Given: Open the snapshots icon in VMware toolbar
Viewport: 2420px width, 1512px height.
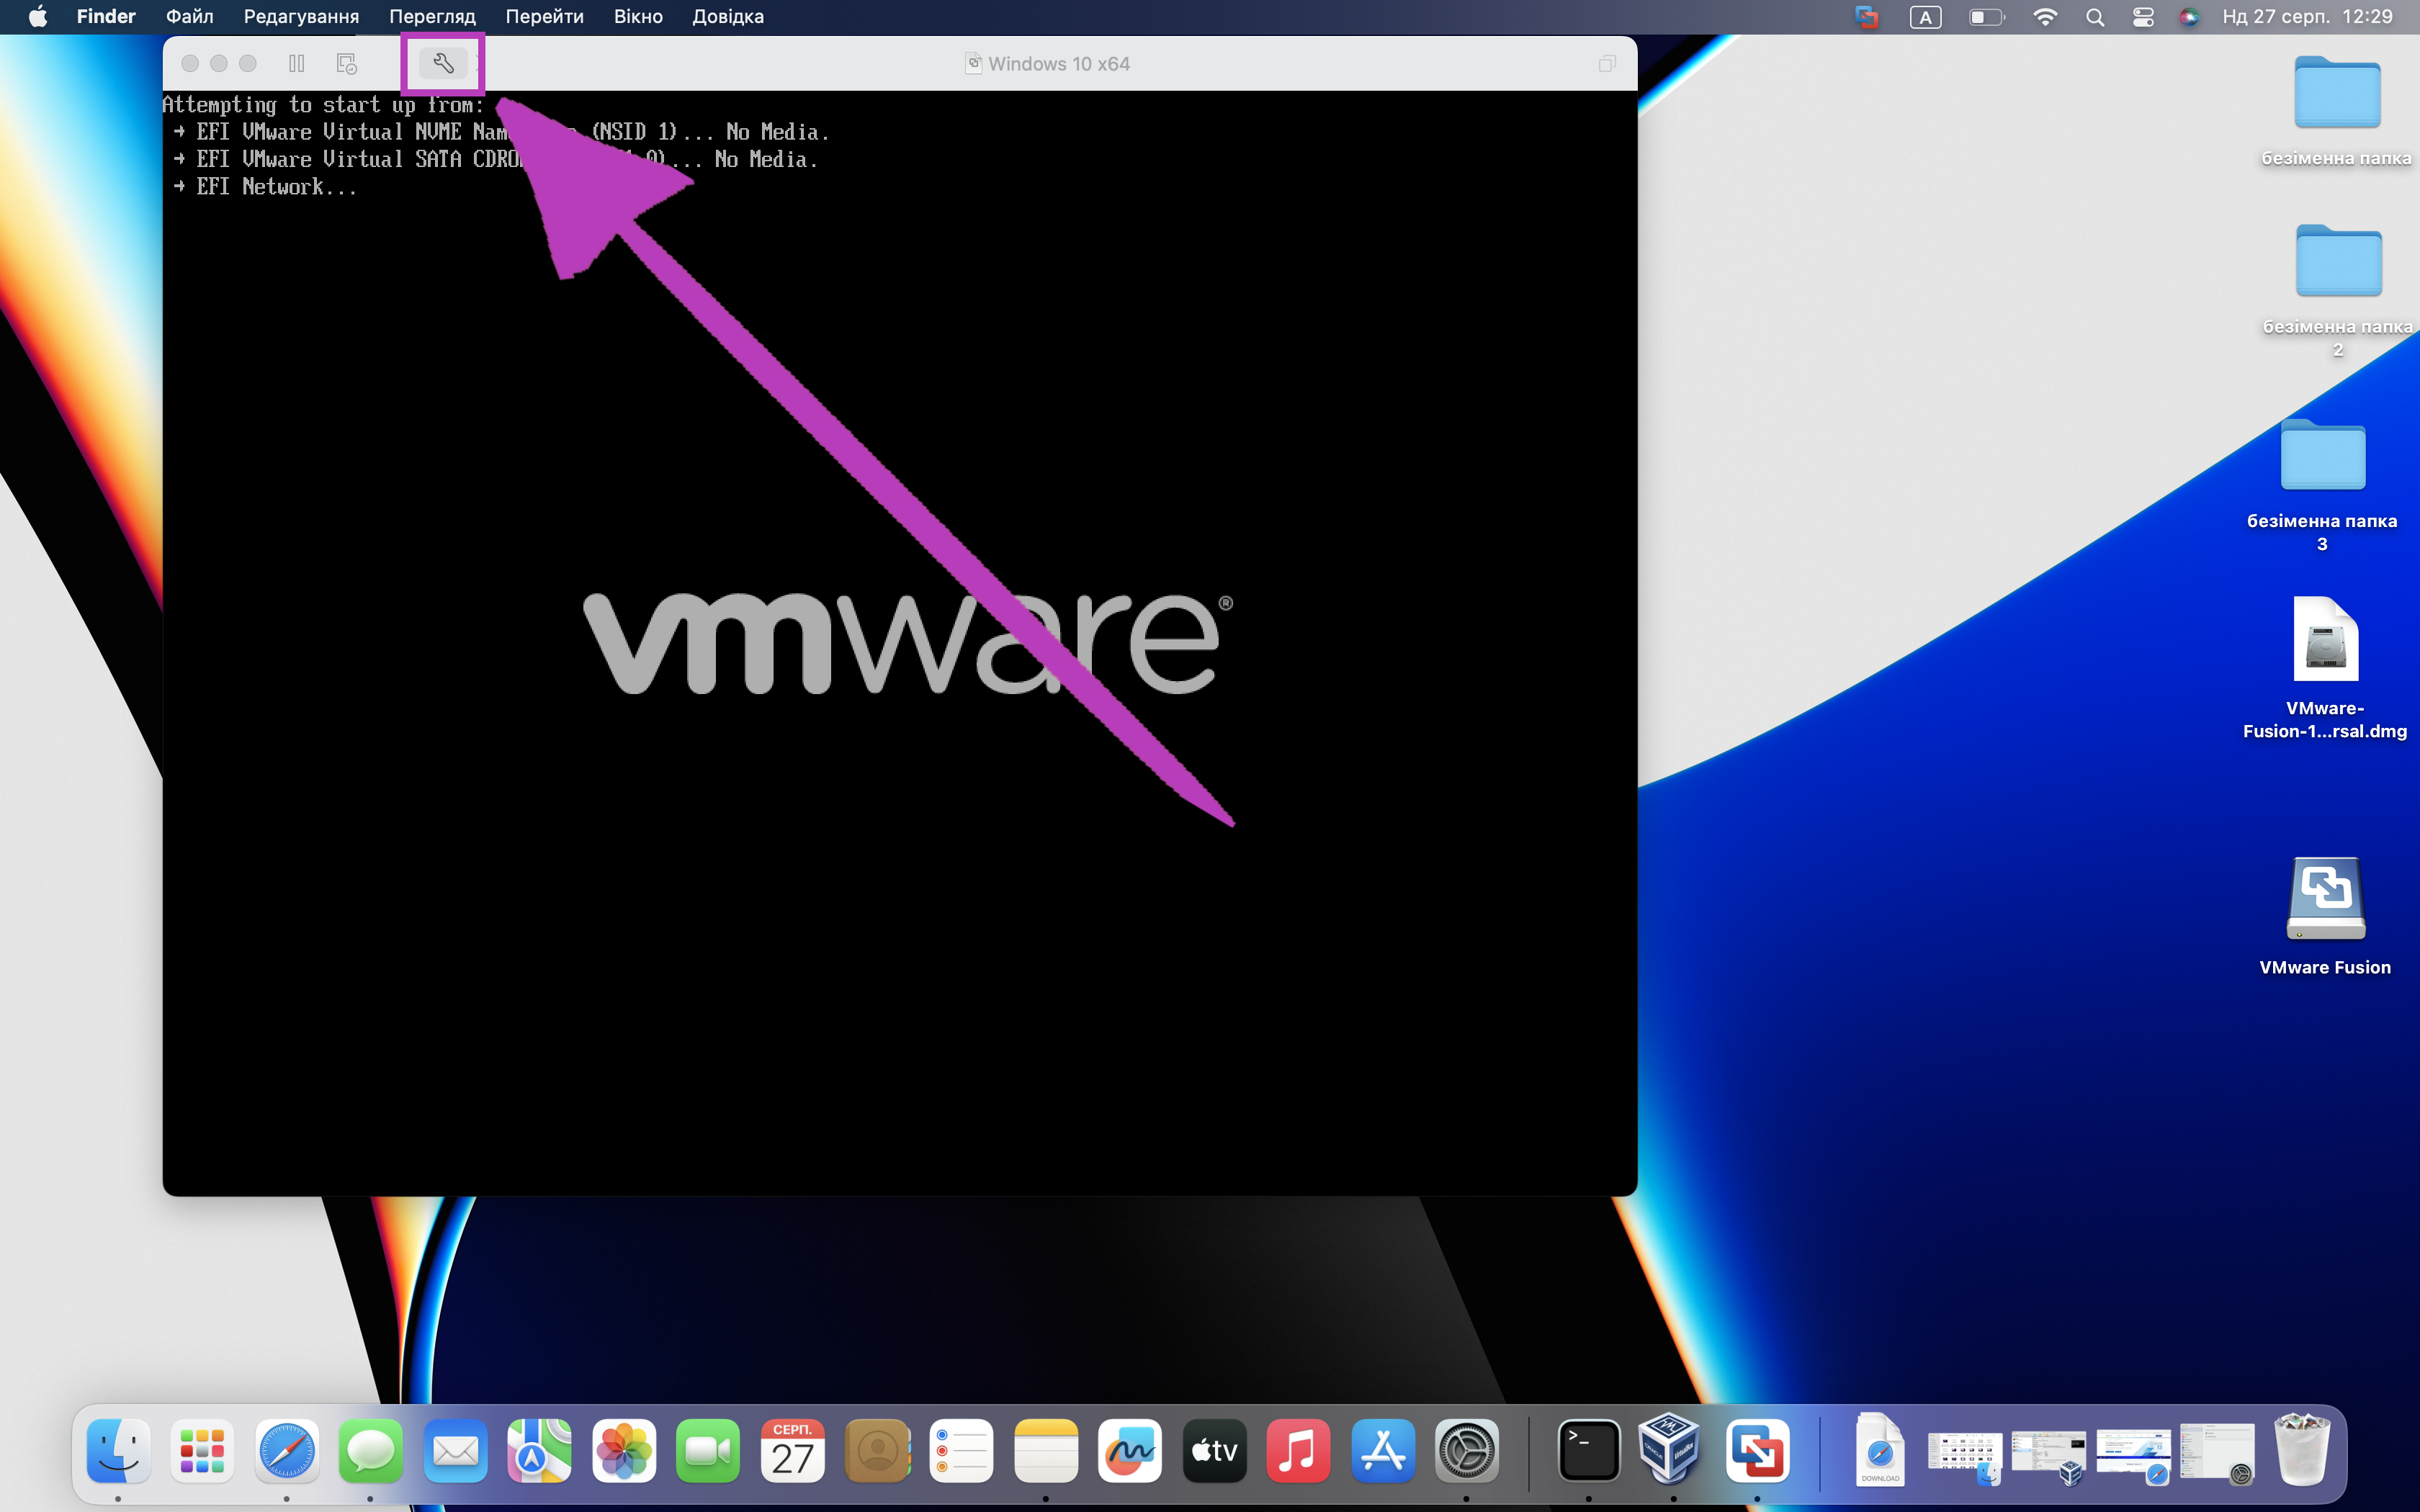Looking at the screenshot, I should tap(347, 63).
